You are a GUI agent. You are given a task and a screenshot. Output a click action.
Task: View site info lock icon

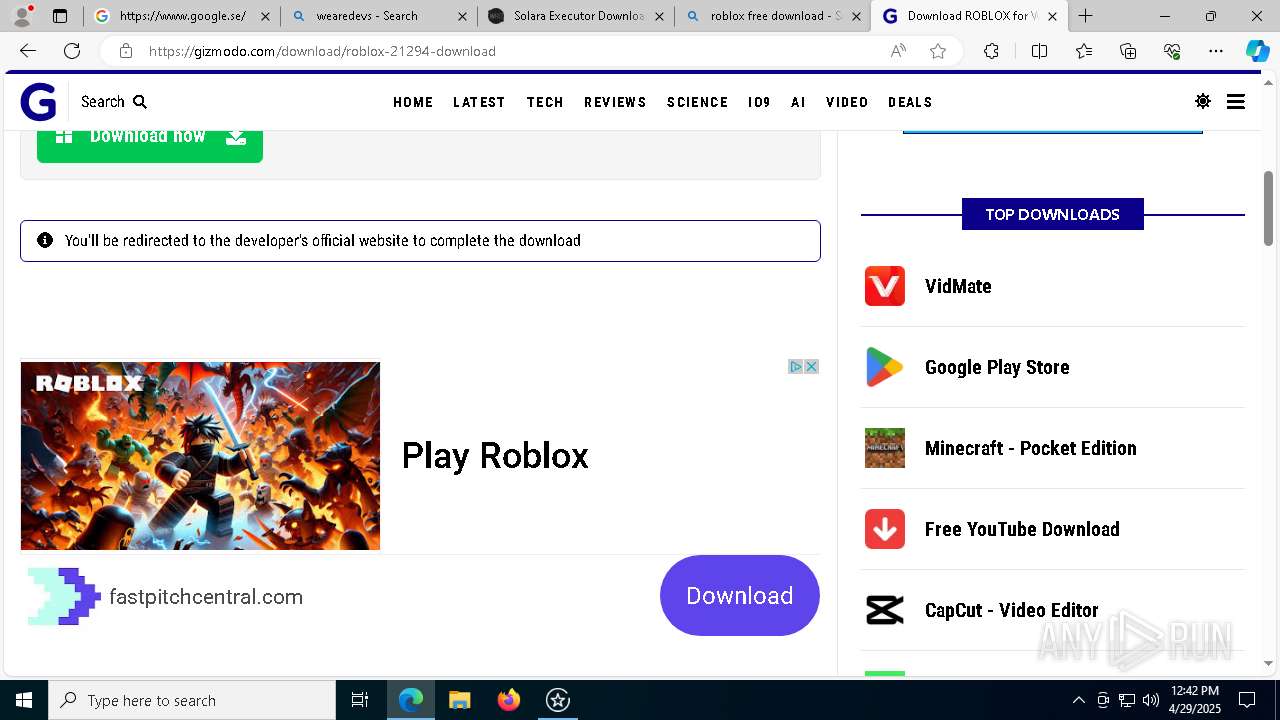(x=126, y=51)
